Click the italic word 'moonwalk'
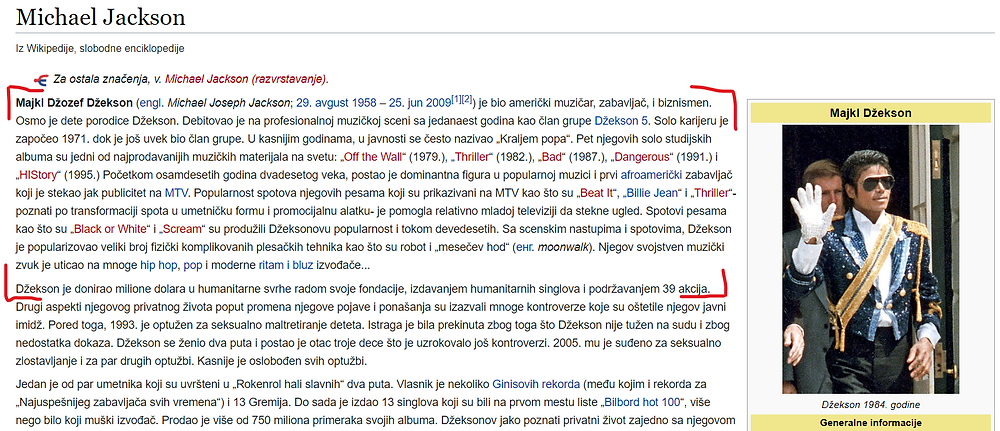Screen dimensions: 1000x431 point(564,247)
